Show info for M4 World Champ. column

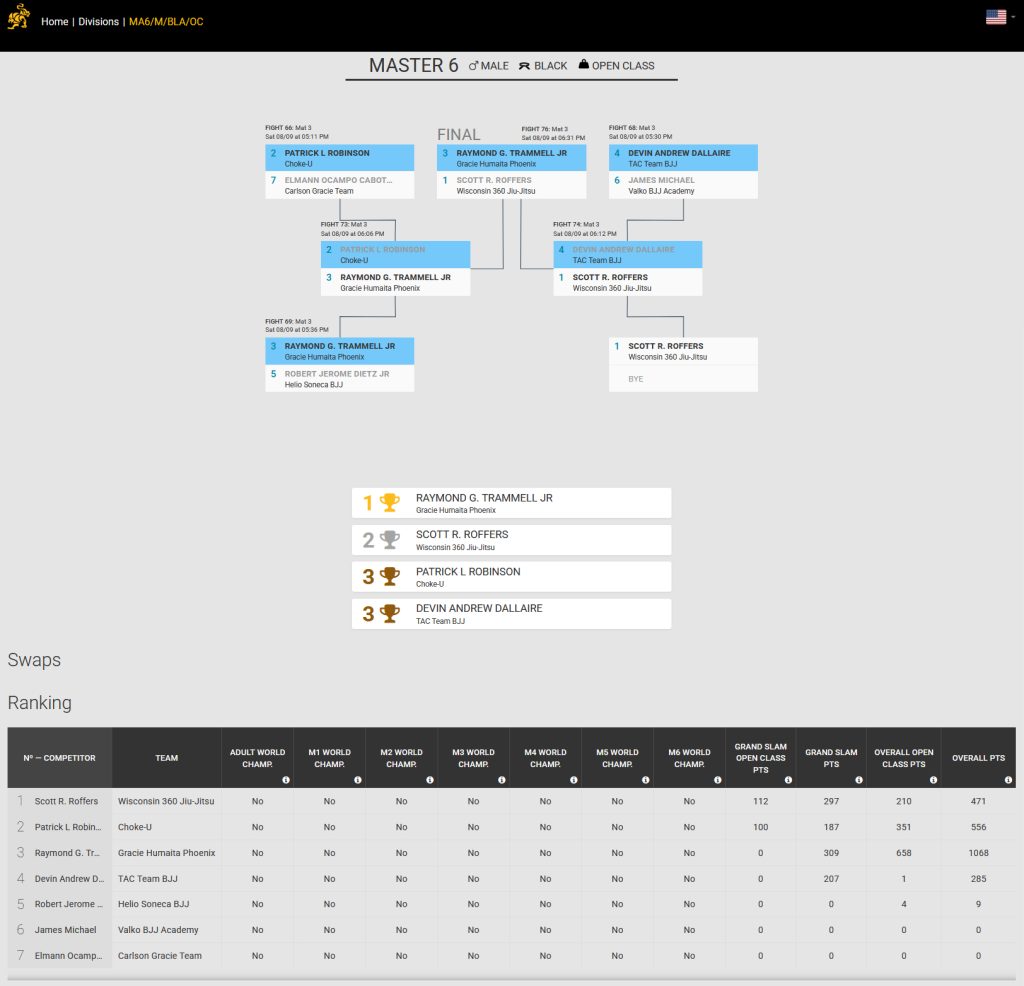tap(573, 780)
